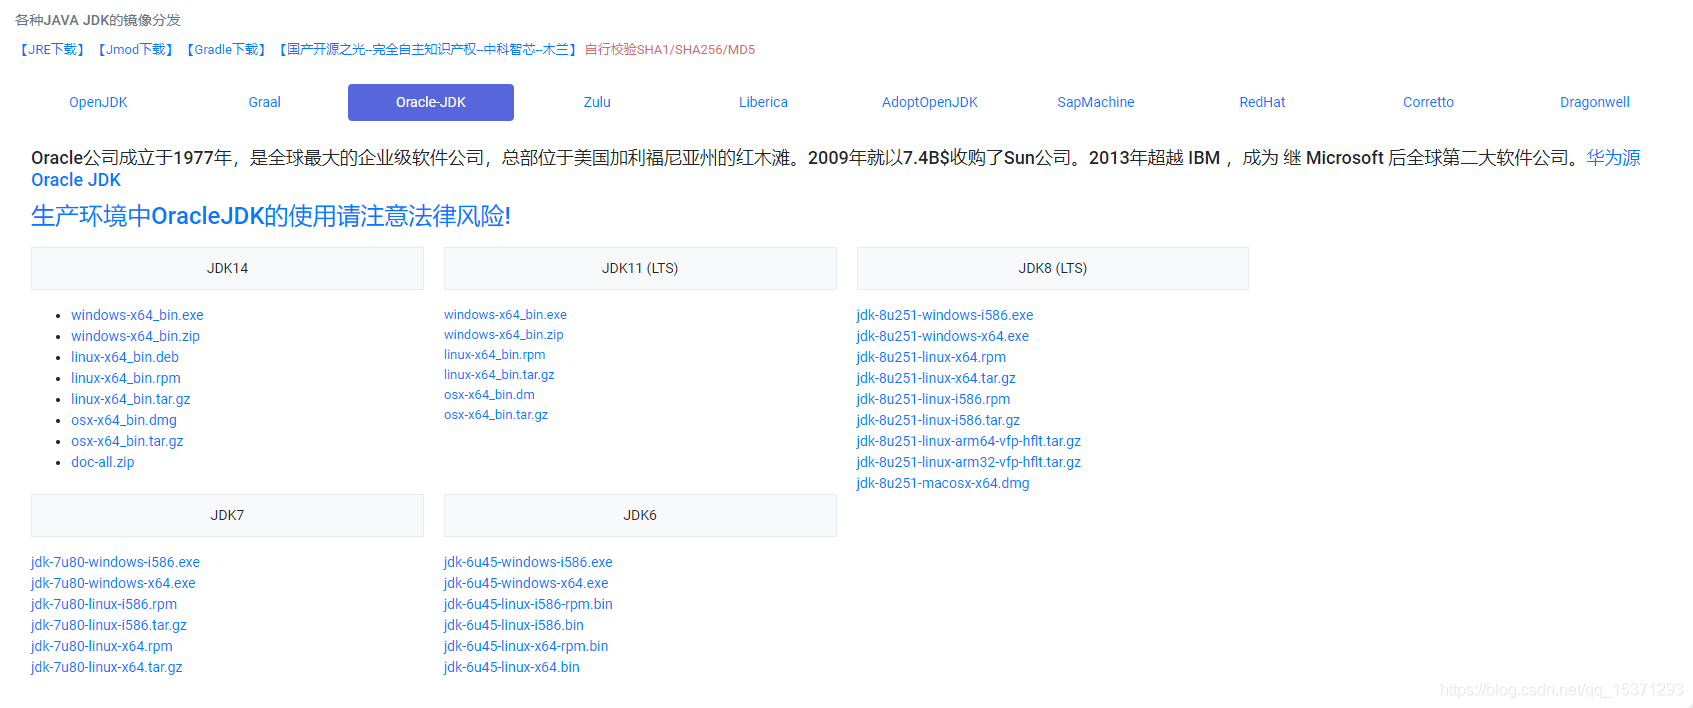Switch to the AdoptOpenJDK tab
Image resolution: width=1693 pixels, height=708 pixels.
[x=930, y=102]
